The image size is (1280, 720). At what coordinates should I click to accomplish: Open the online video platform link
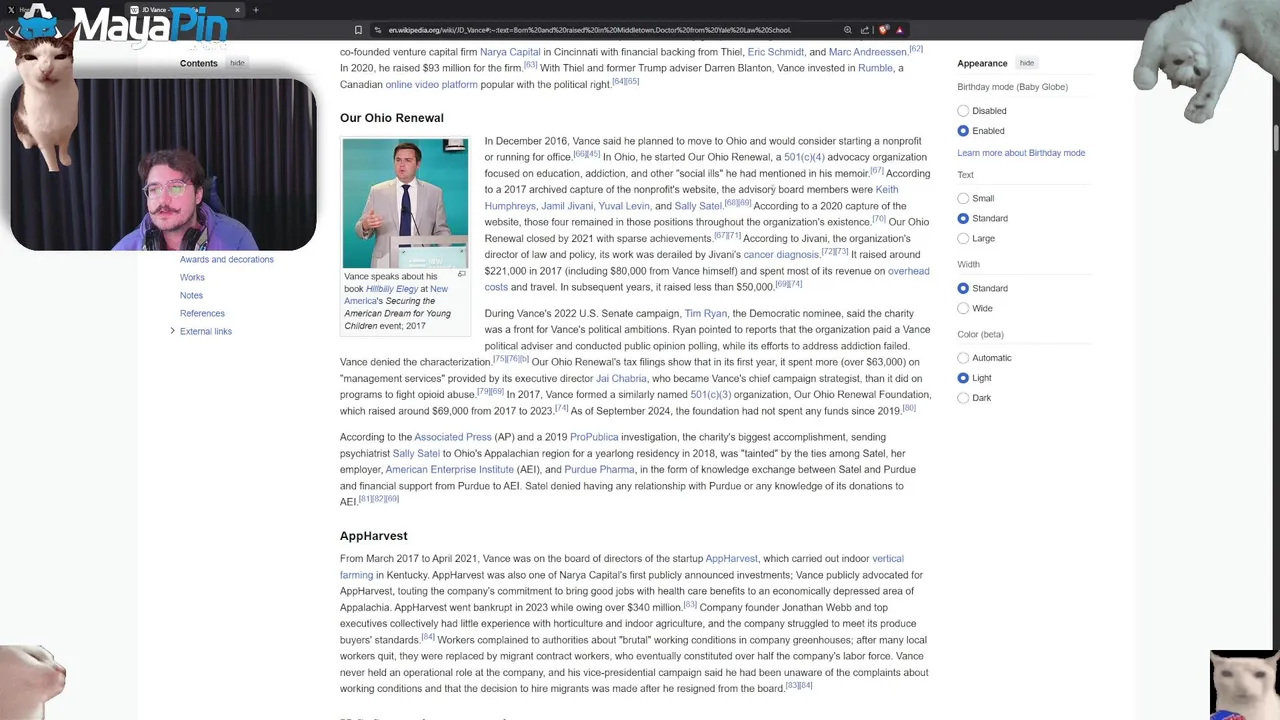click(431, 85)
